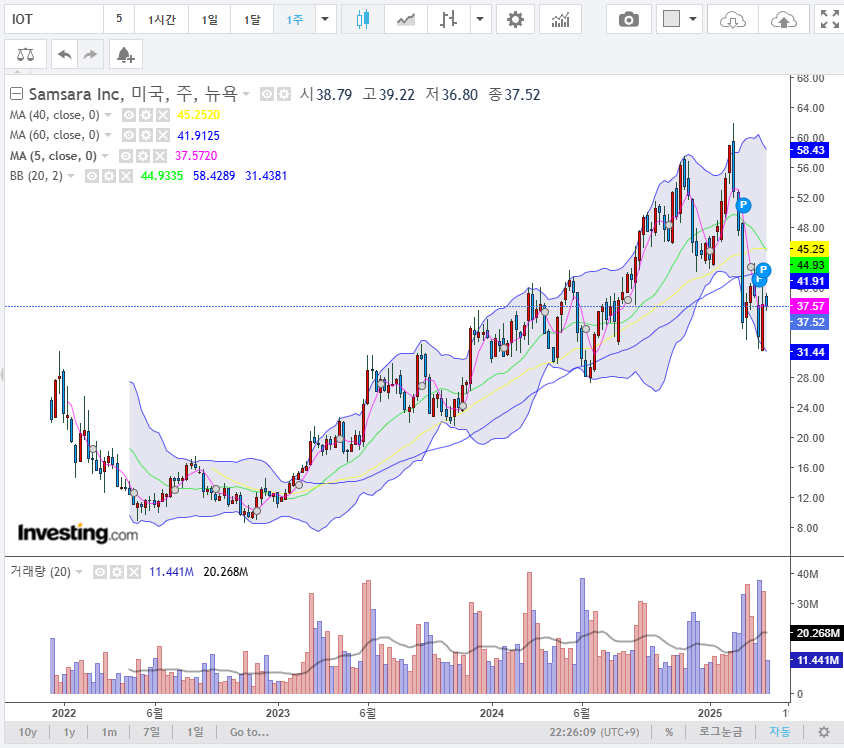Expand MA (5, close, 0) dropdown arrow
The image size is (844, 748).
pos(105,156)
